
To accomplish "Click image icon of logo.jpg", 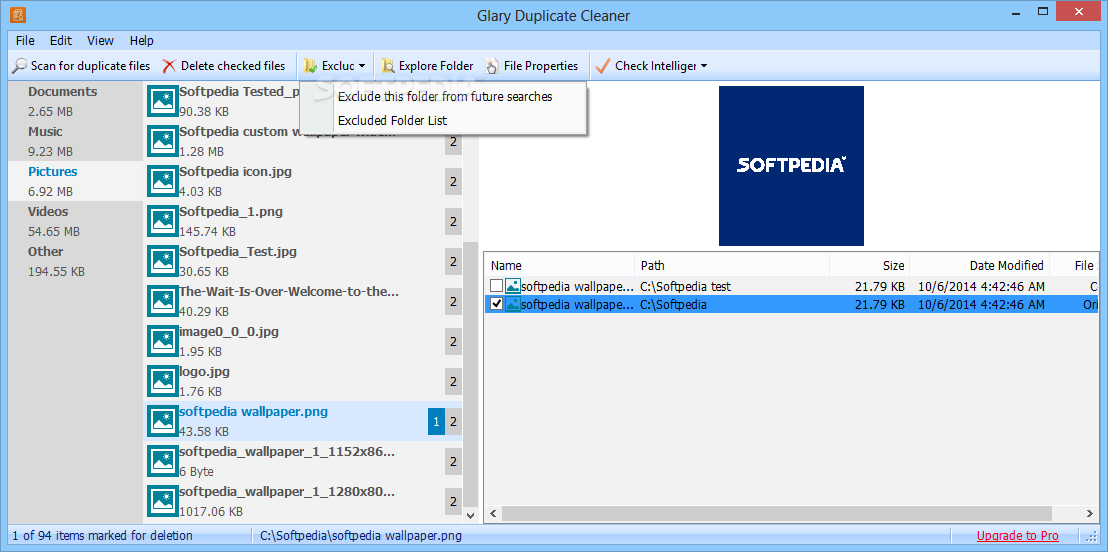I will tap(163, 381).
